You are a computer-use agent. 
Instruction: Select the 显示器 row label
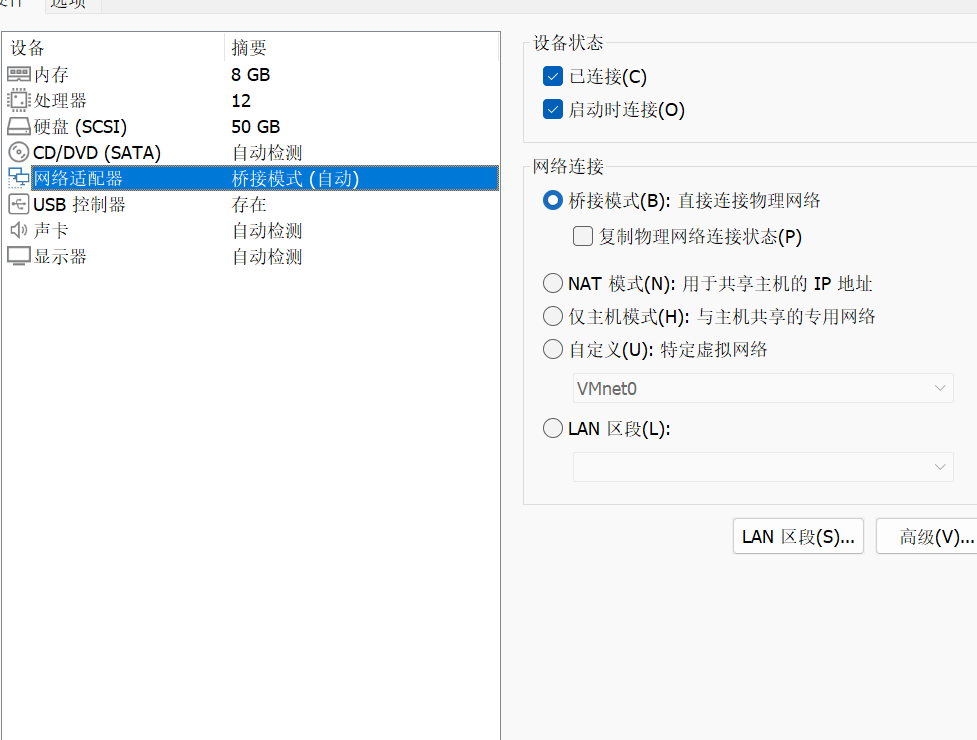tap(60, 256)
